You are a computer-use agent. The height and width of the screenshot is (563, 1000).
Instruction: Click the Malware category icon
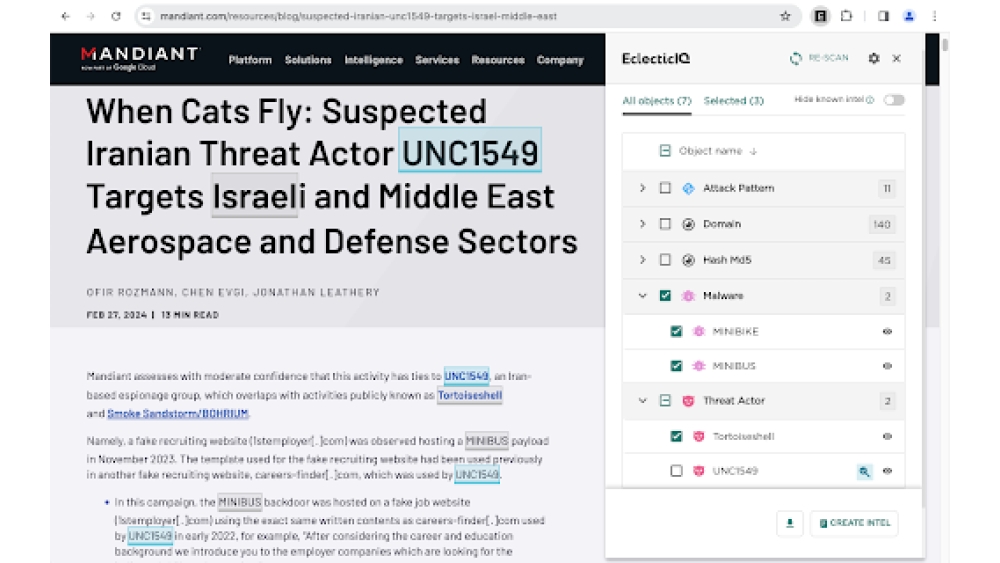[x=688, y=296]
